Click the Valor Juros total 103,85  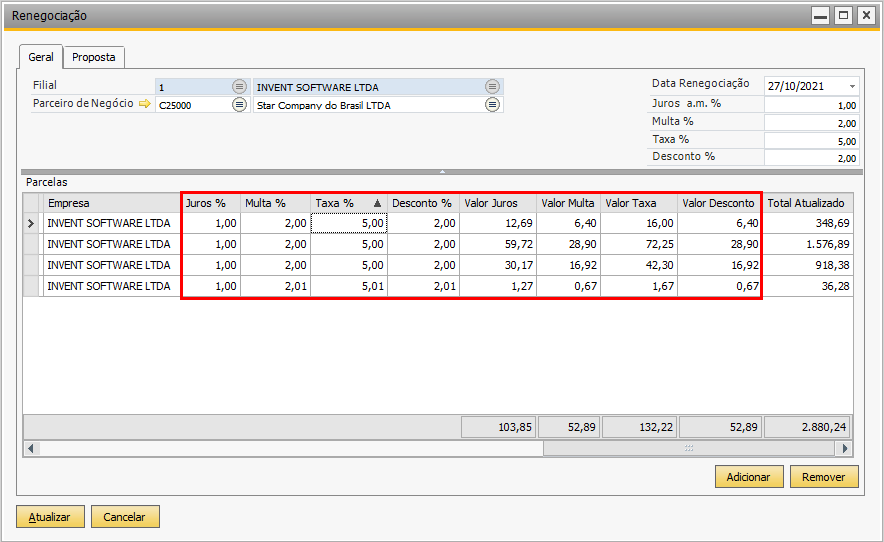(498, 427)
